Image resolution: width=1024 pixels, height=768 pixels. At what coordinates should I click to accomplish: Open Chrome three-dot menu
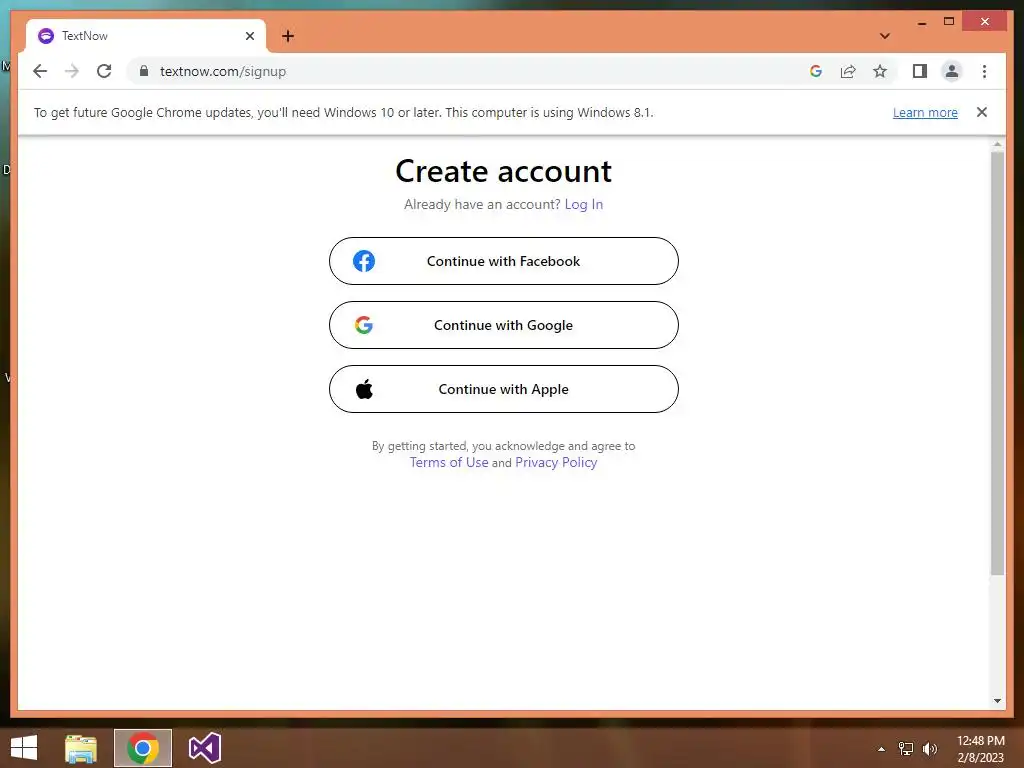[x=984, y=71]
